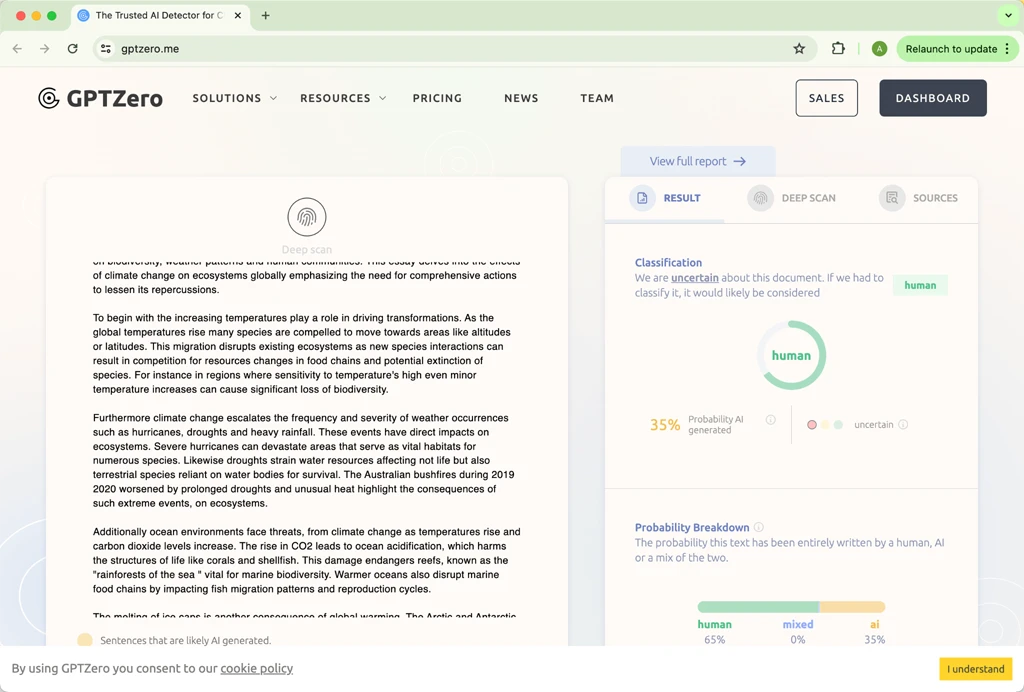Click the 'mixed 0%' label
Viewport: 1024px width, 692px height.
tap(797, 631)
